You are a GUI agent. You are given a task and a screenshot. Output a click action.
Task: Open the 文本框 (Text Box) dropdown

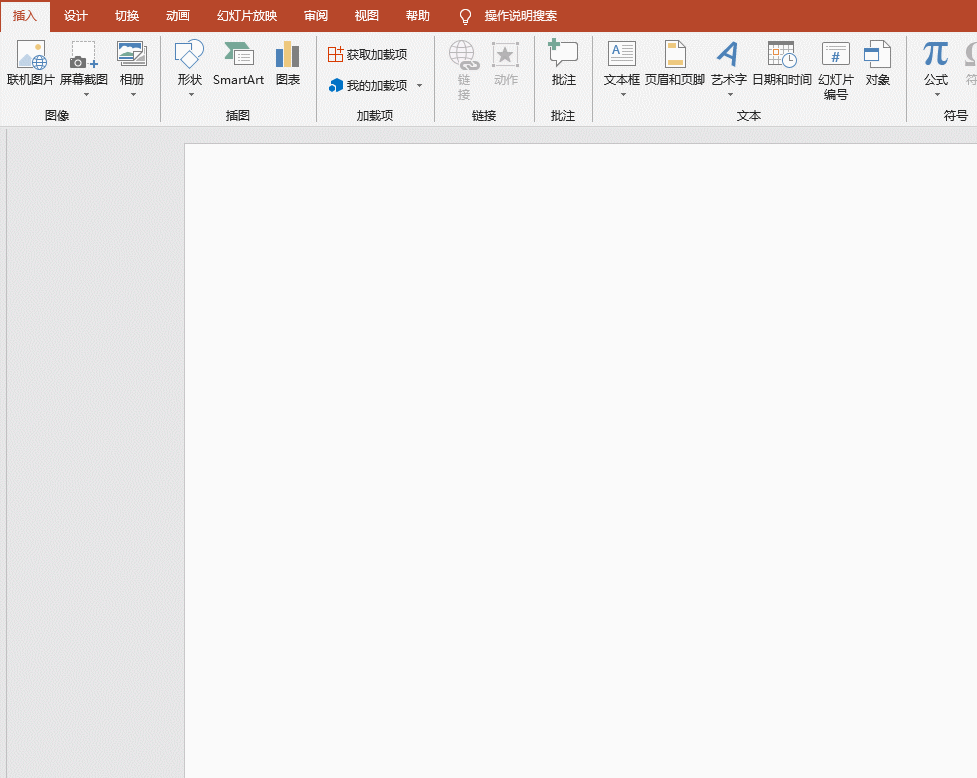[622, 94]
